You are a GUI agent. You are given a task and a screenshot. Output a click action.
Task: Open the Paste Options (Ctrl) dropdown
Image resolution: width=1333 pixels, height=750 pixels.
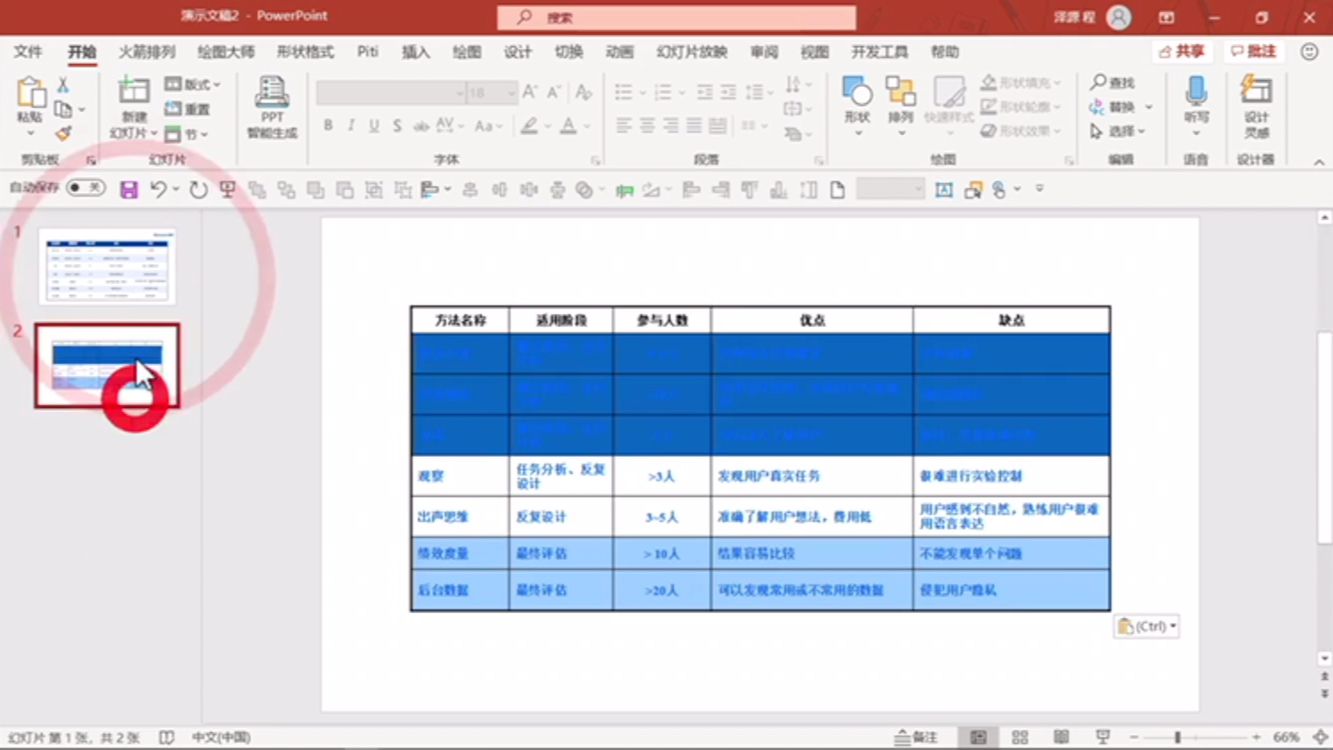coord(1147,626)
